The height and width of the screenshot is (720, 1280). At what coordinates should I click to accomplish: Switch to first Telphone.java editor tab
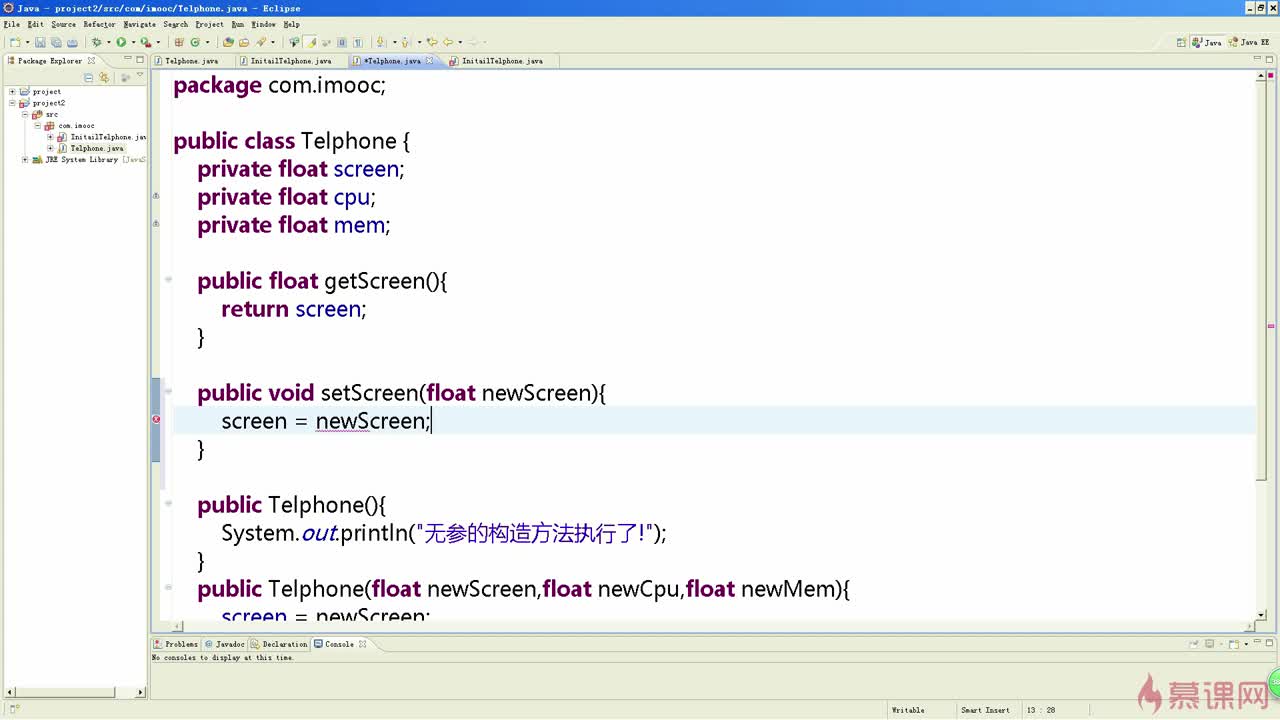(x=191, y=61)
